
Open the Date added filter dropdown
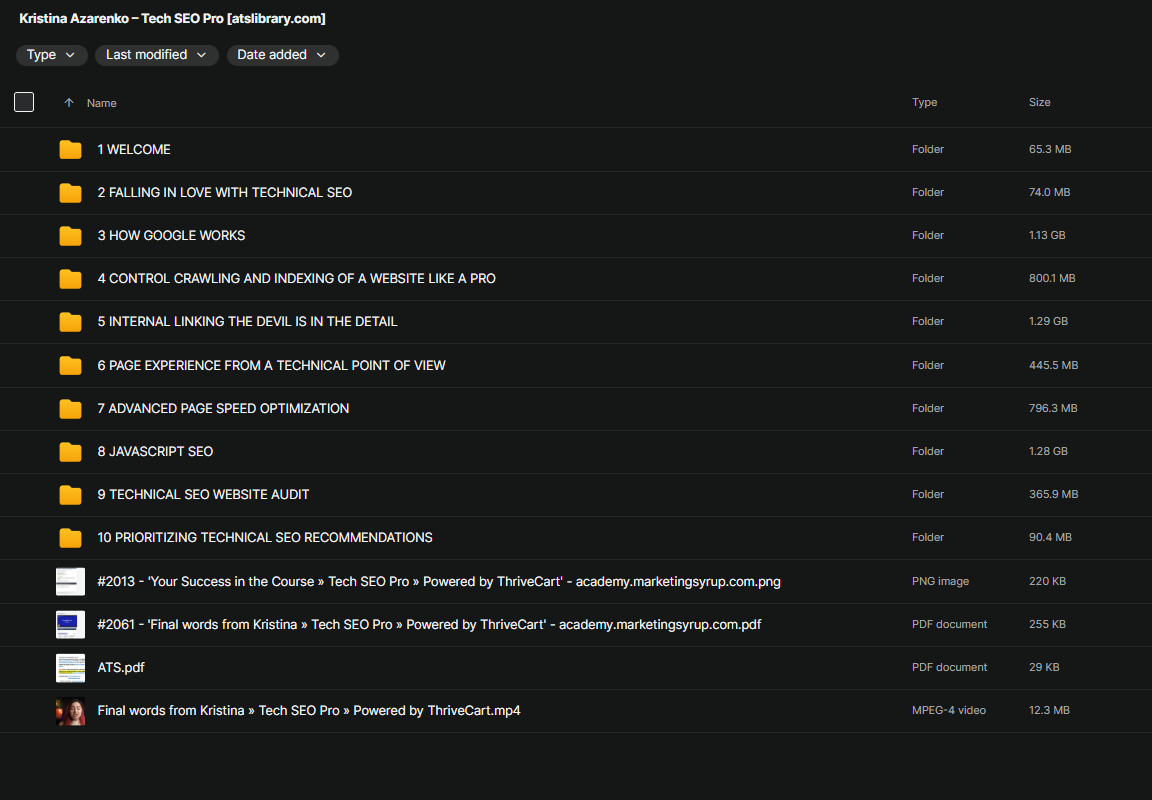point(282,55)
